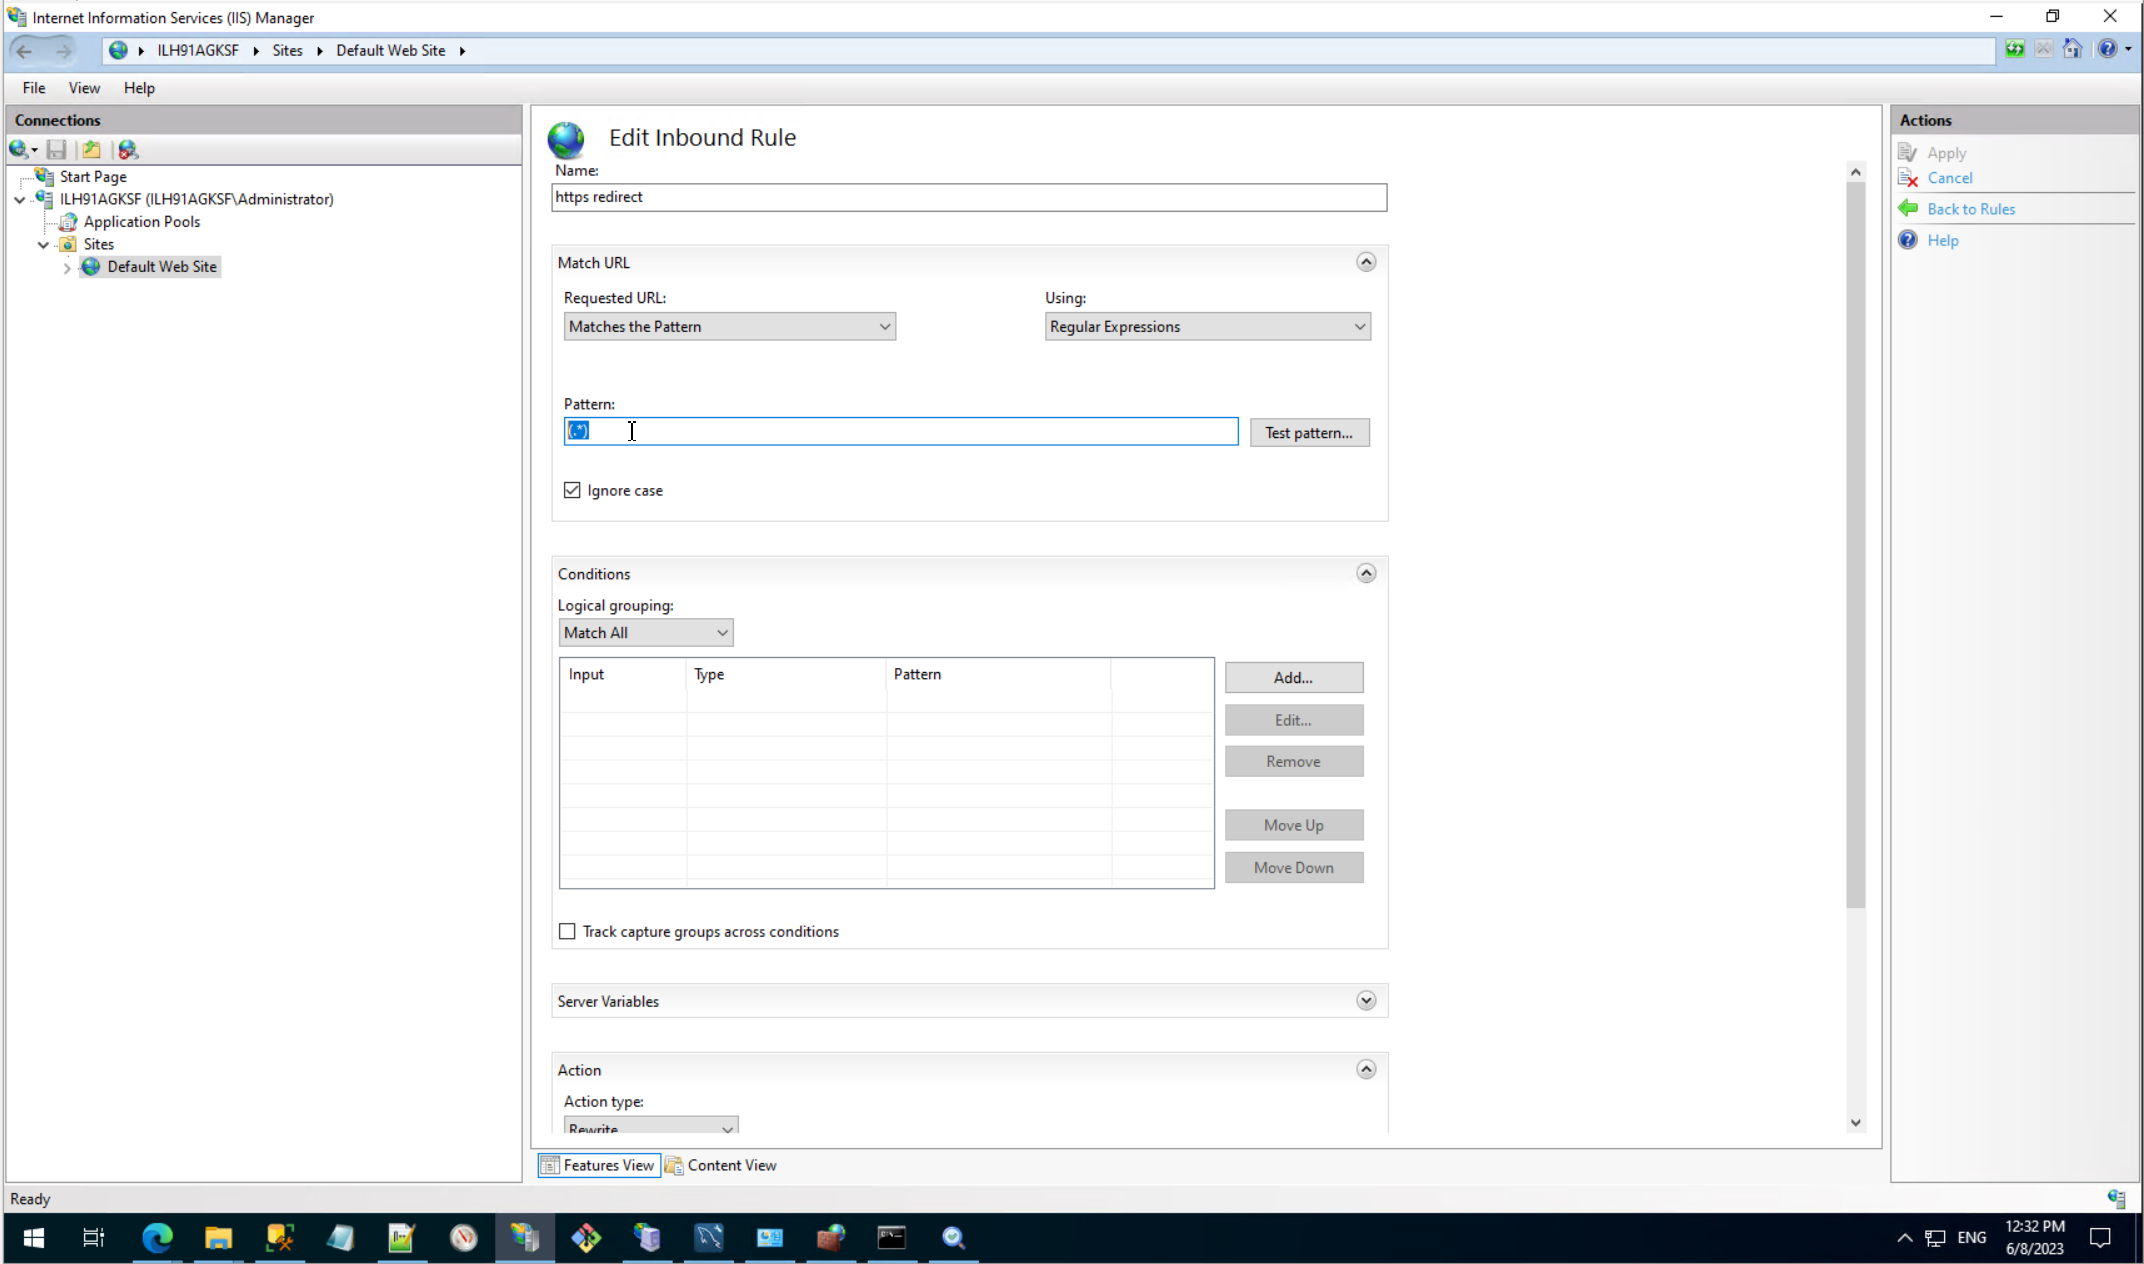The image size is (2144, 1264).
Task: Click the create connection globe icon
Action: [19, 150]
